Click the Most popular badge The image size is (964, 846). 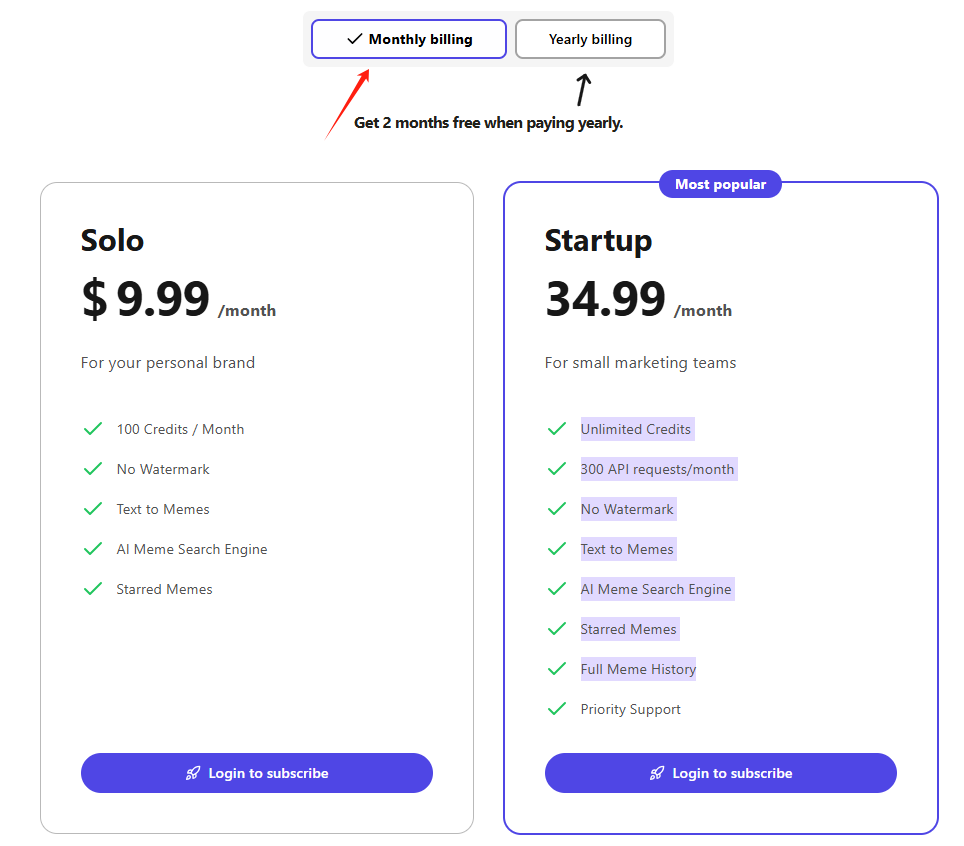[720, 184]
